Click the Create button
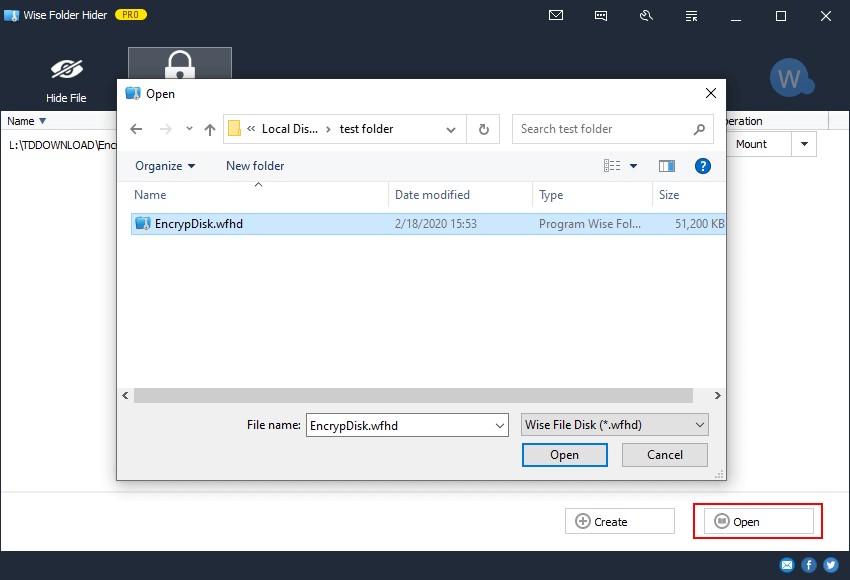This screenshot has width=850, height=580. point(620,521)
